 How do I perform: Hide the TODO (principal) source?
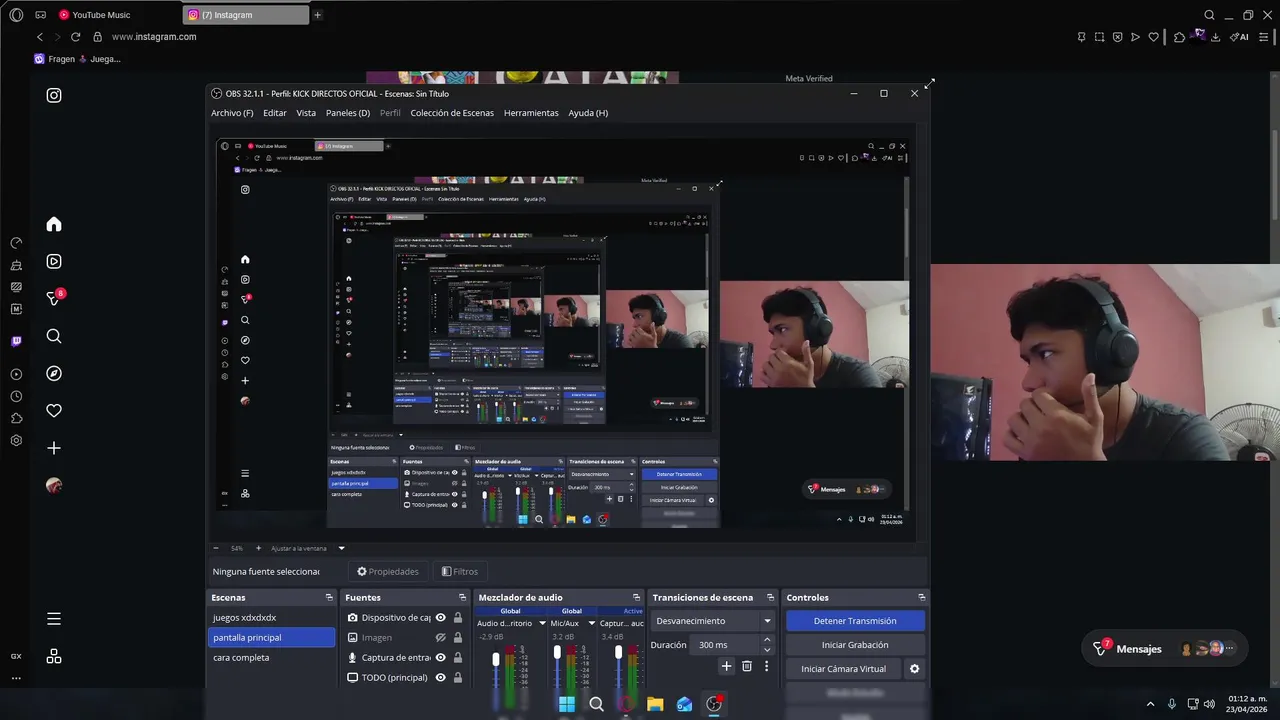pos(440,678)
